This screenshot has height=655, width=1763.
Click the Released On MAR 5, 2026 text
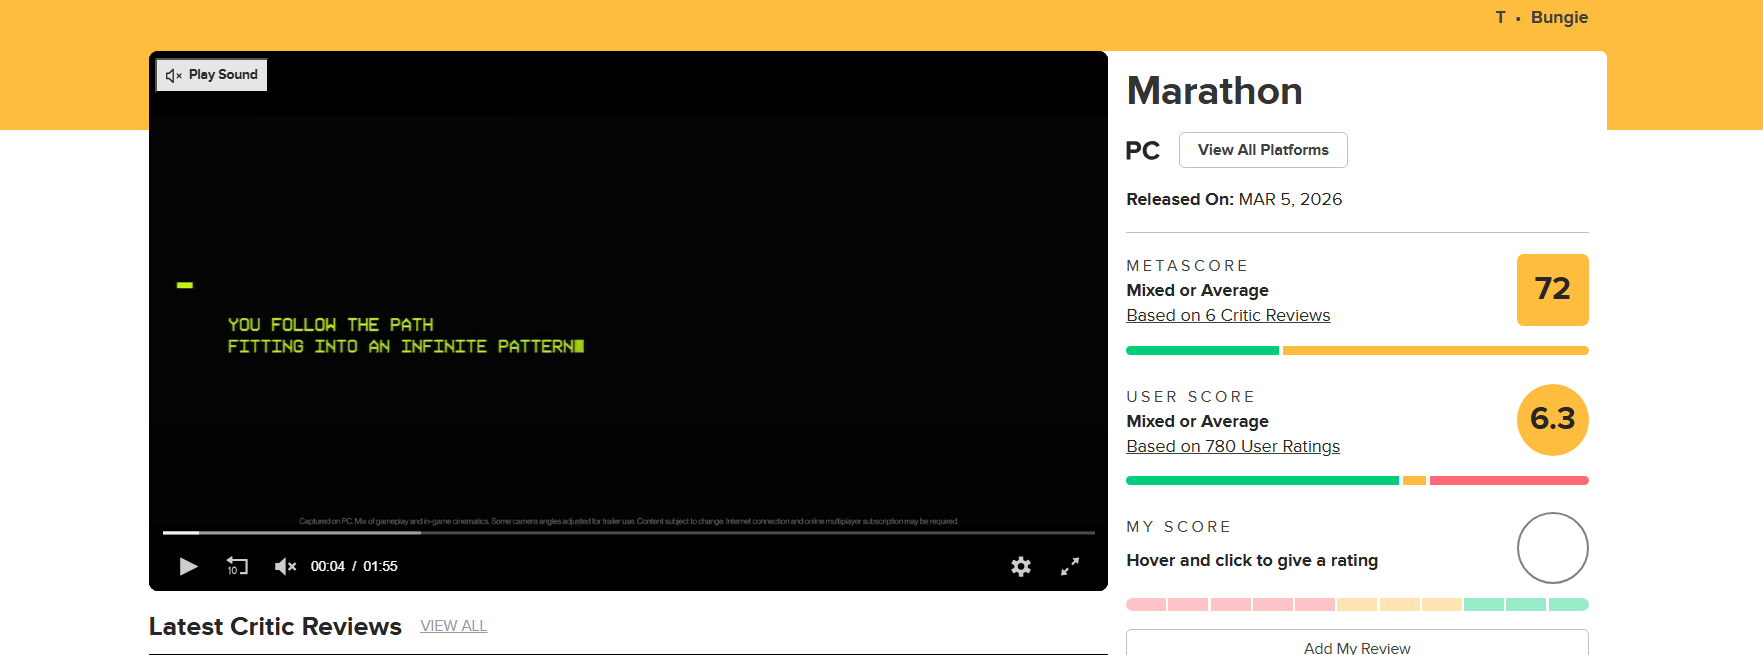click(1234, 200)
